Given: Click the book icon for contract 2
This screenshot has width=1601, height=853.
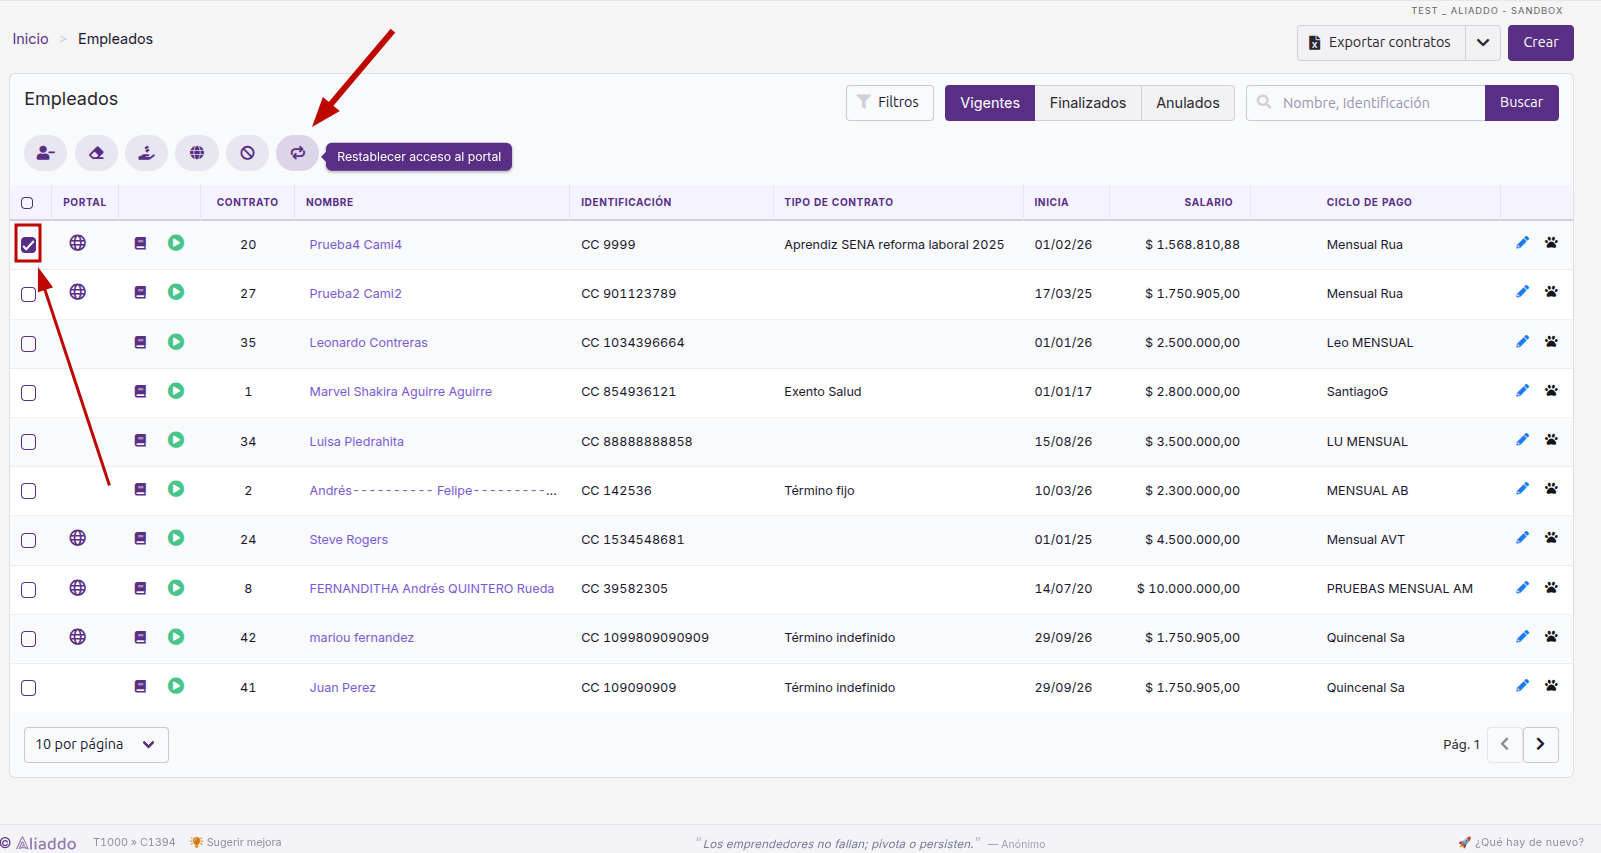Looking at the screenshot, I should pos(140,489).
